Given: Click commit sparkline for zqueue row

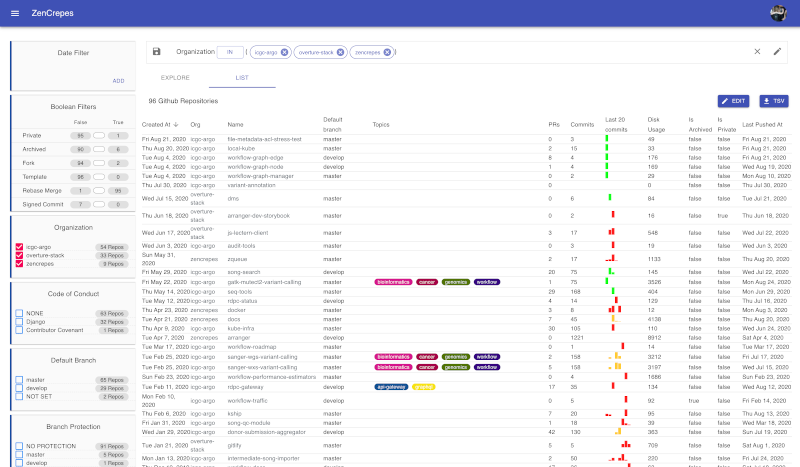Looking at the screenshot, I should pyautogui.click(x=612, y=259).
